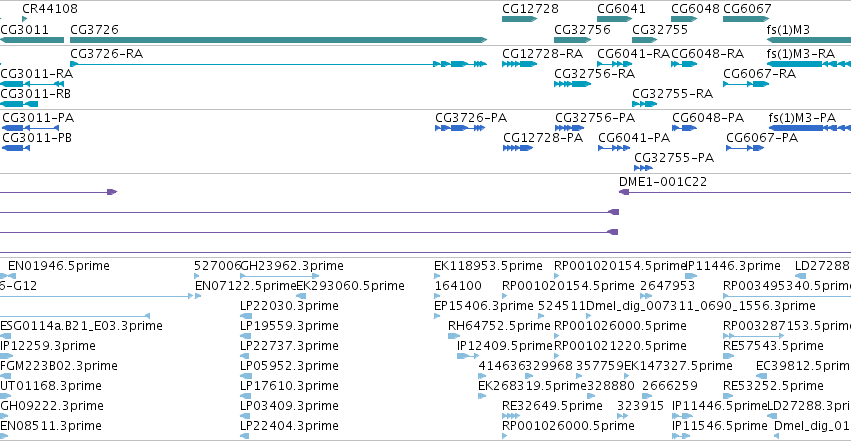Open protein fs(1)M3-PA
Image resolution: width=851 pixels, height=441 pixels.
coord(803,118)
